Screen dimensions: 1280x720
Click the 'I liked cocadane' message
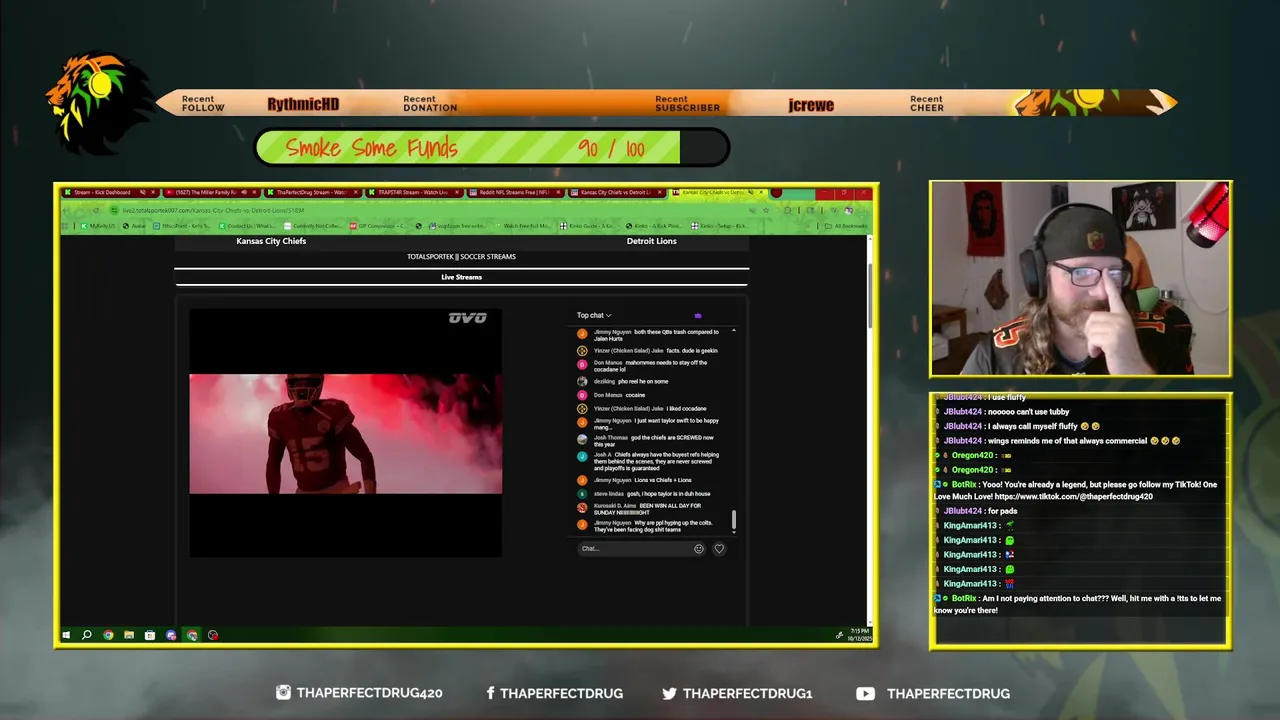pyautogui.click(x=686, y=409)
